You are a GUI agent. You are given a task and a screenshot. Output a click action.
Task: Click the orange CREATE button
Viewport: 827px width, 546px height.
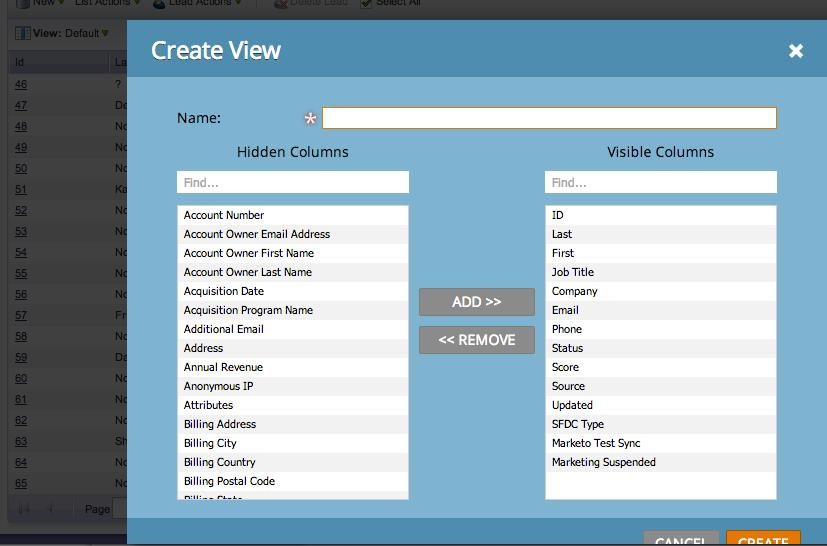coord(763,538)
